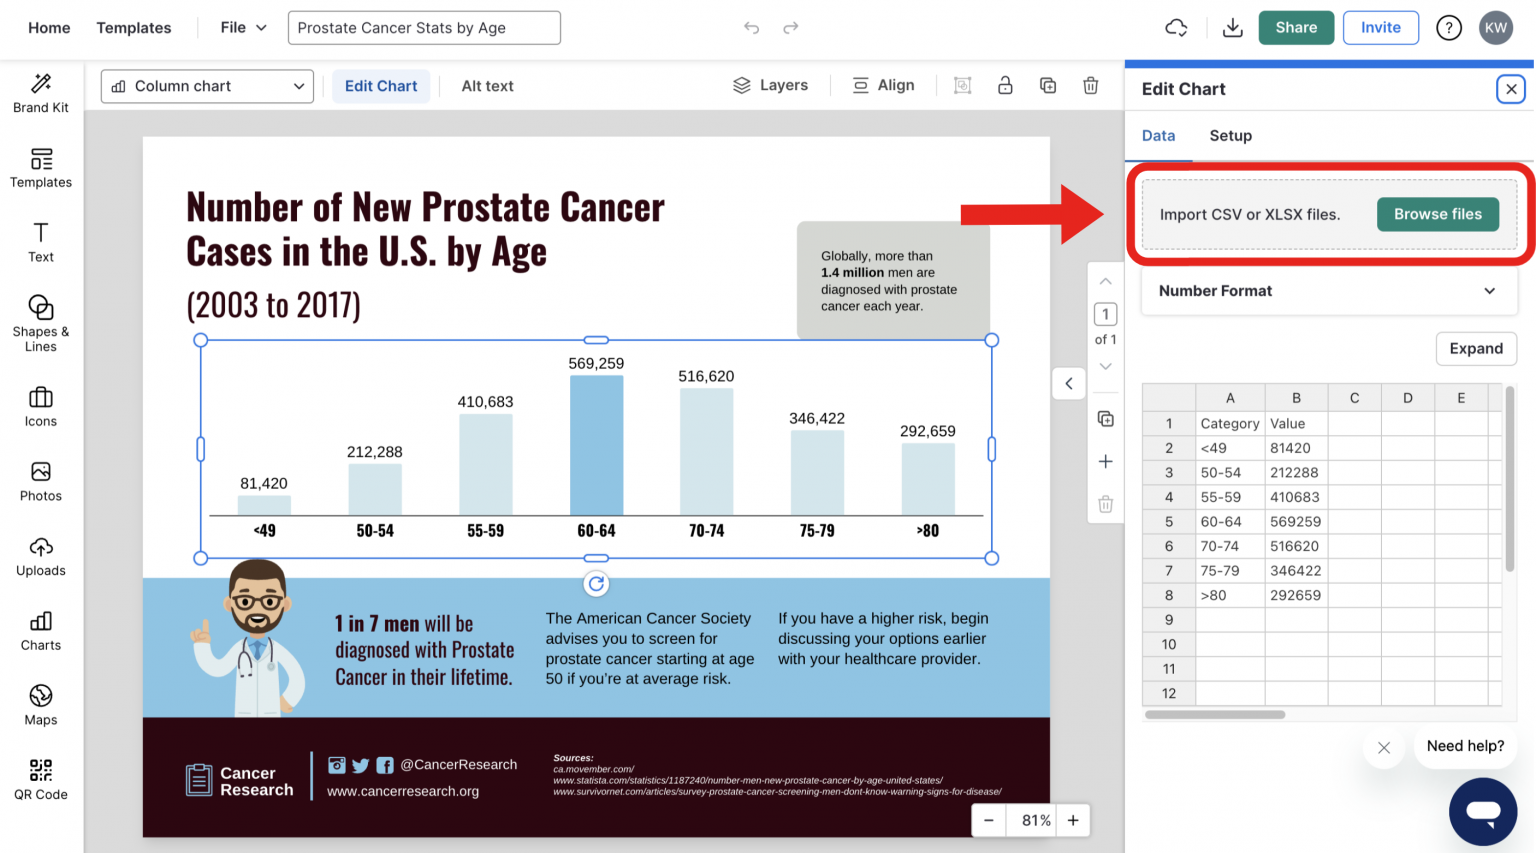This screenshot has width=1536, height=853.
Task: Click the download icon in header
Action: (1233, 28)
